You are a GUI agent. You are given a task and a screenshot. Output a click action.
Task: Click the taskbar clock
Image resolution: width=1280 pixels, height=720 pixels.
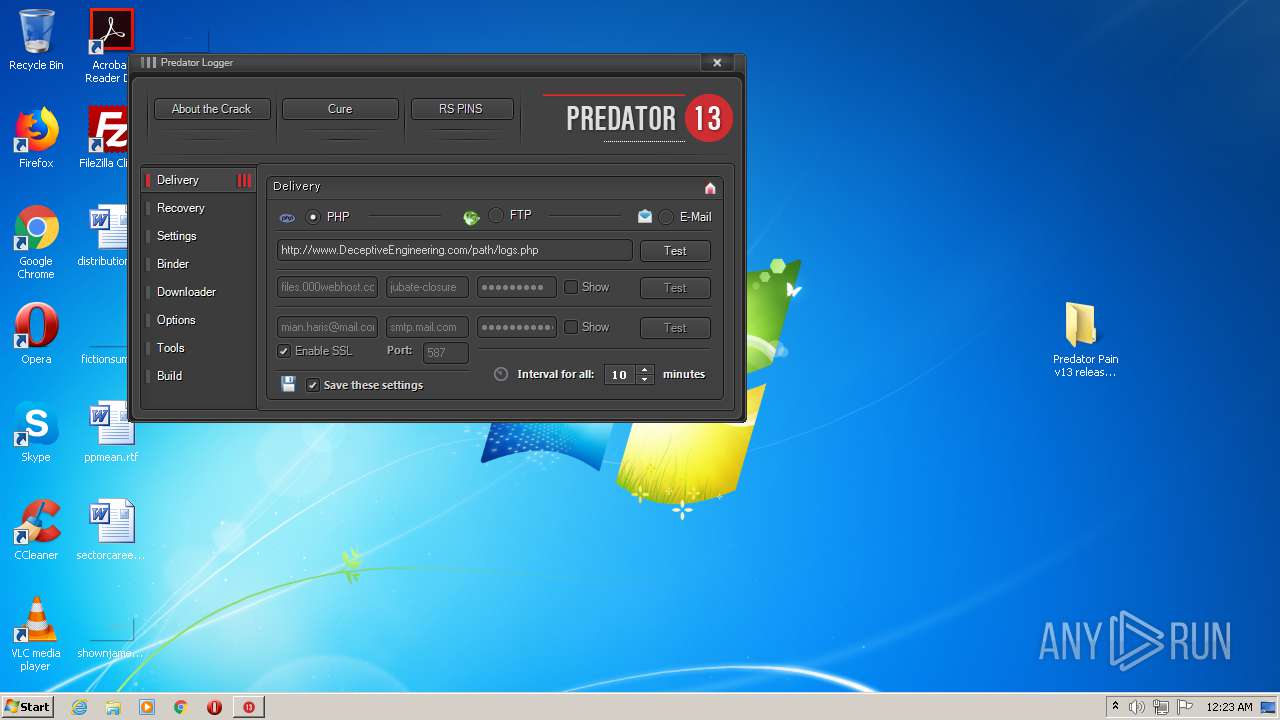1229,707
